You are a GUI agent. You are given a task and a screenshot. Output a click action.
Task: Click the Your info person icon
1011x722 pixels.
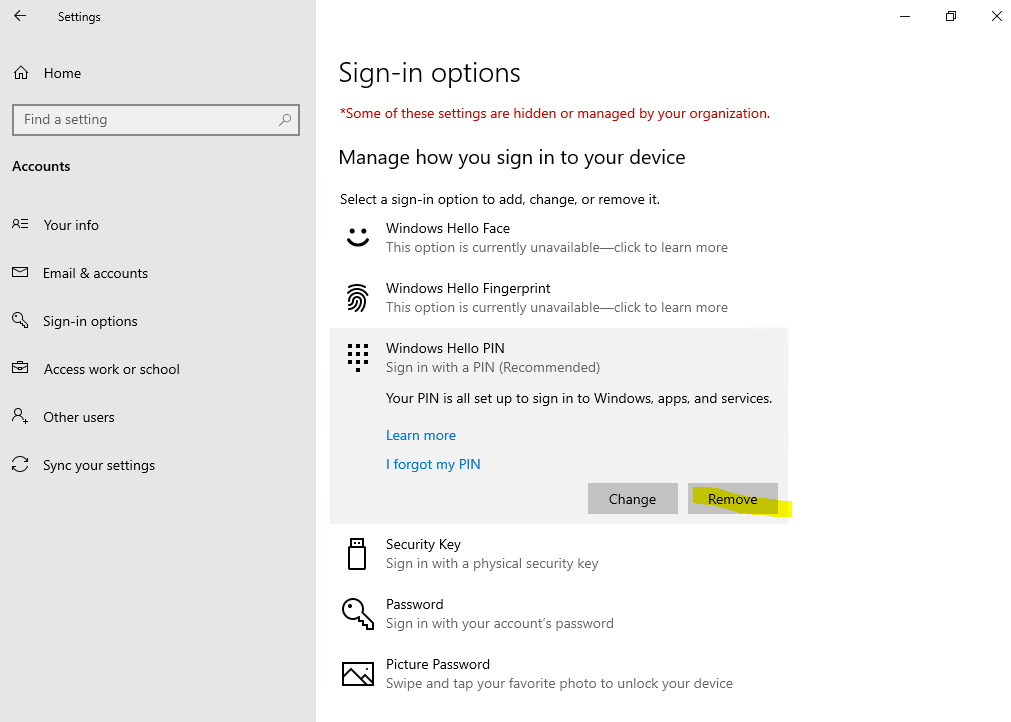point(20,224)
